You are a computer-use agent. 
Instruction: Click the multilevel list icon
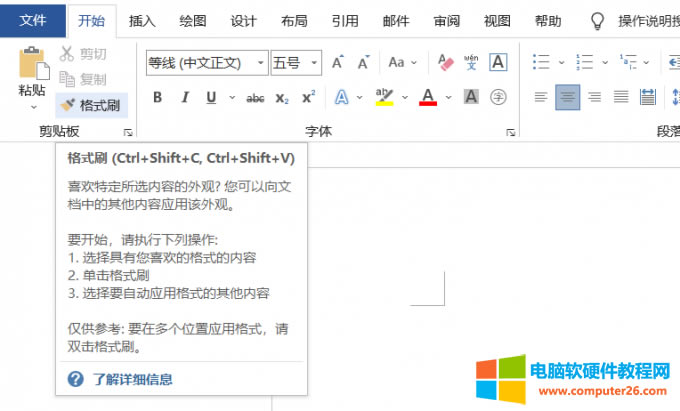coord(628,62)
